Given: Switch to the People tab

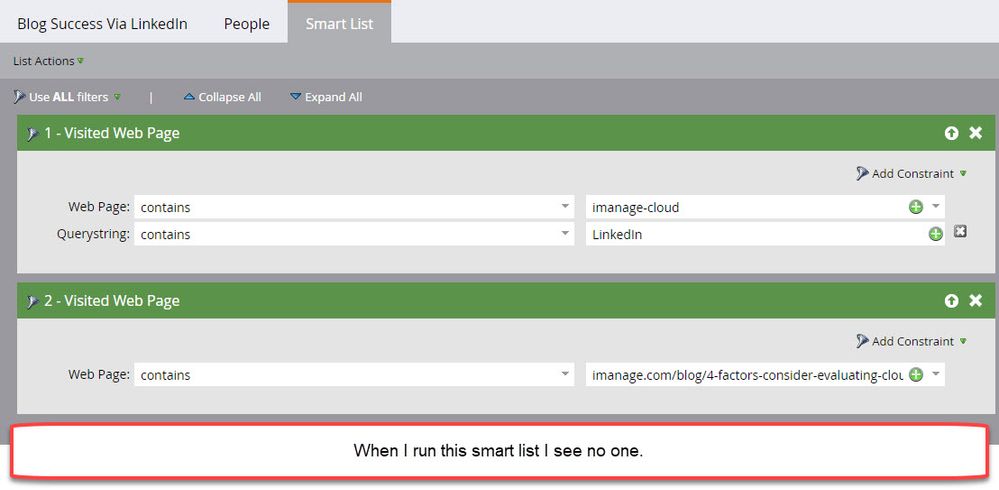Looking at the screenshot, I should coord(246,24).
